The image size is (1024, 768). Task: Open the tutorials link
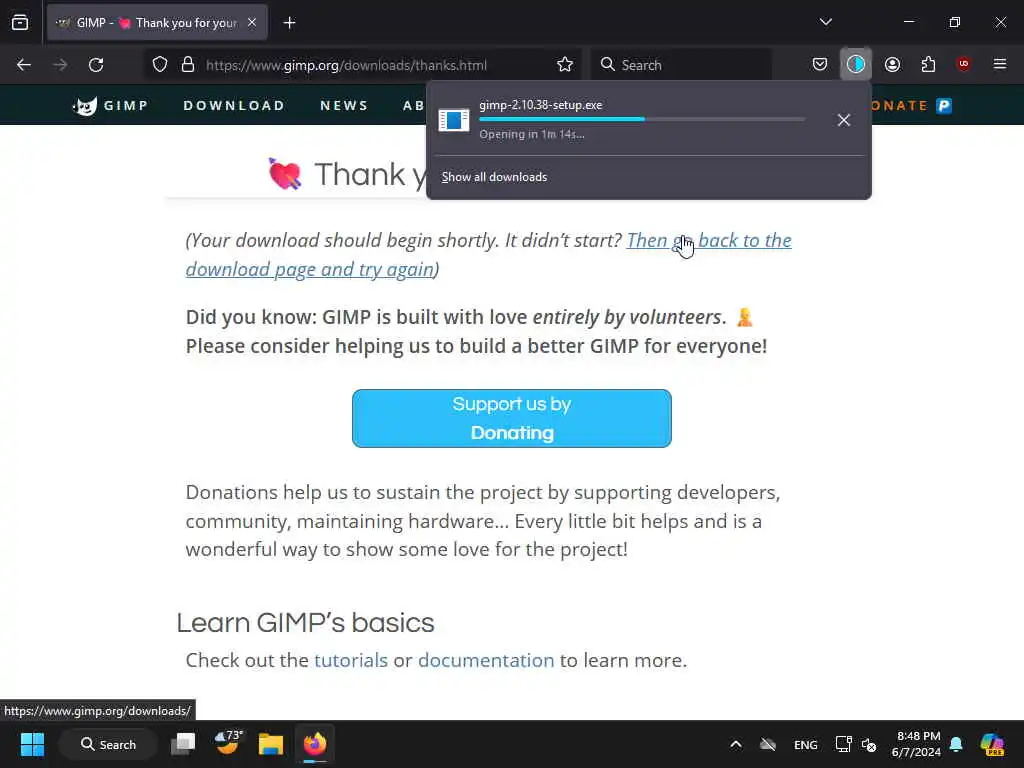(351, 660)
